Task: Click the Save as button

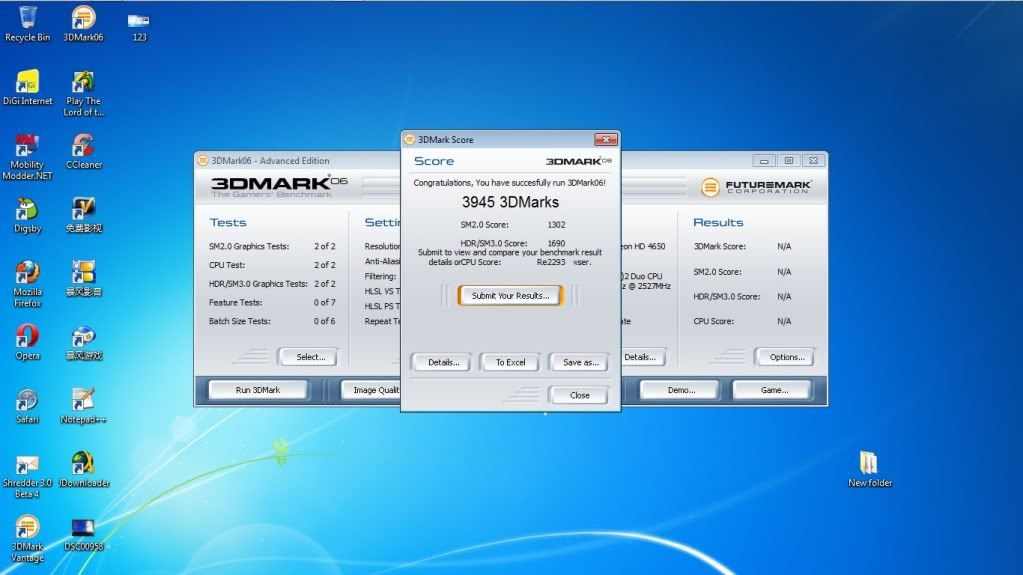Action: pyautogui.click(x=579, y=362)
